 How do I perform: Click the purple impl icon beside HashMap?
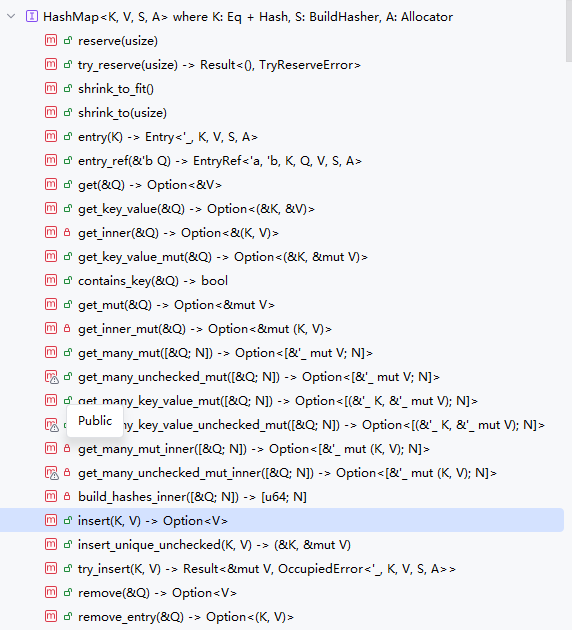32,16
